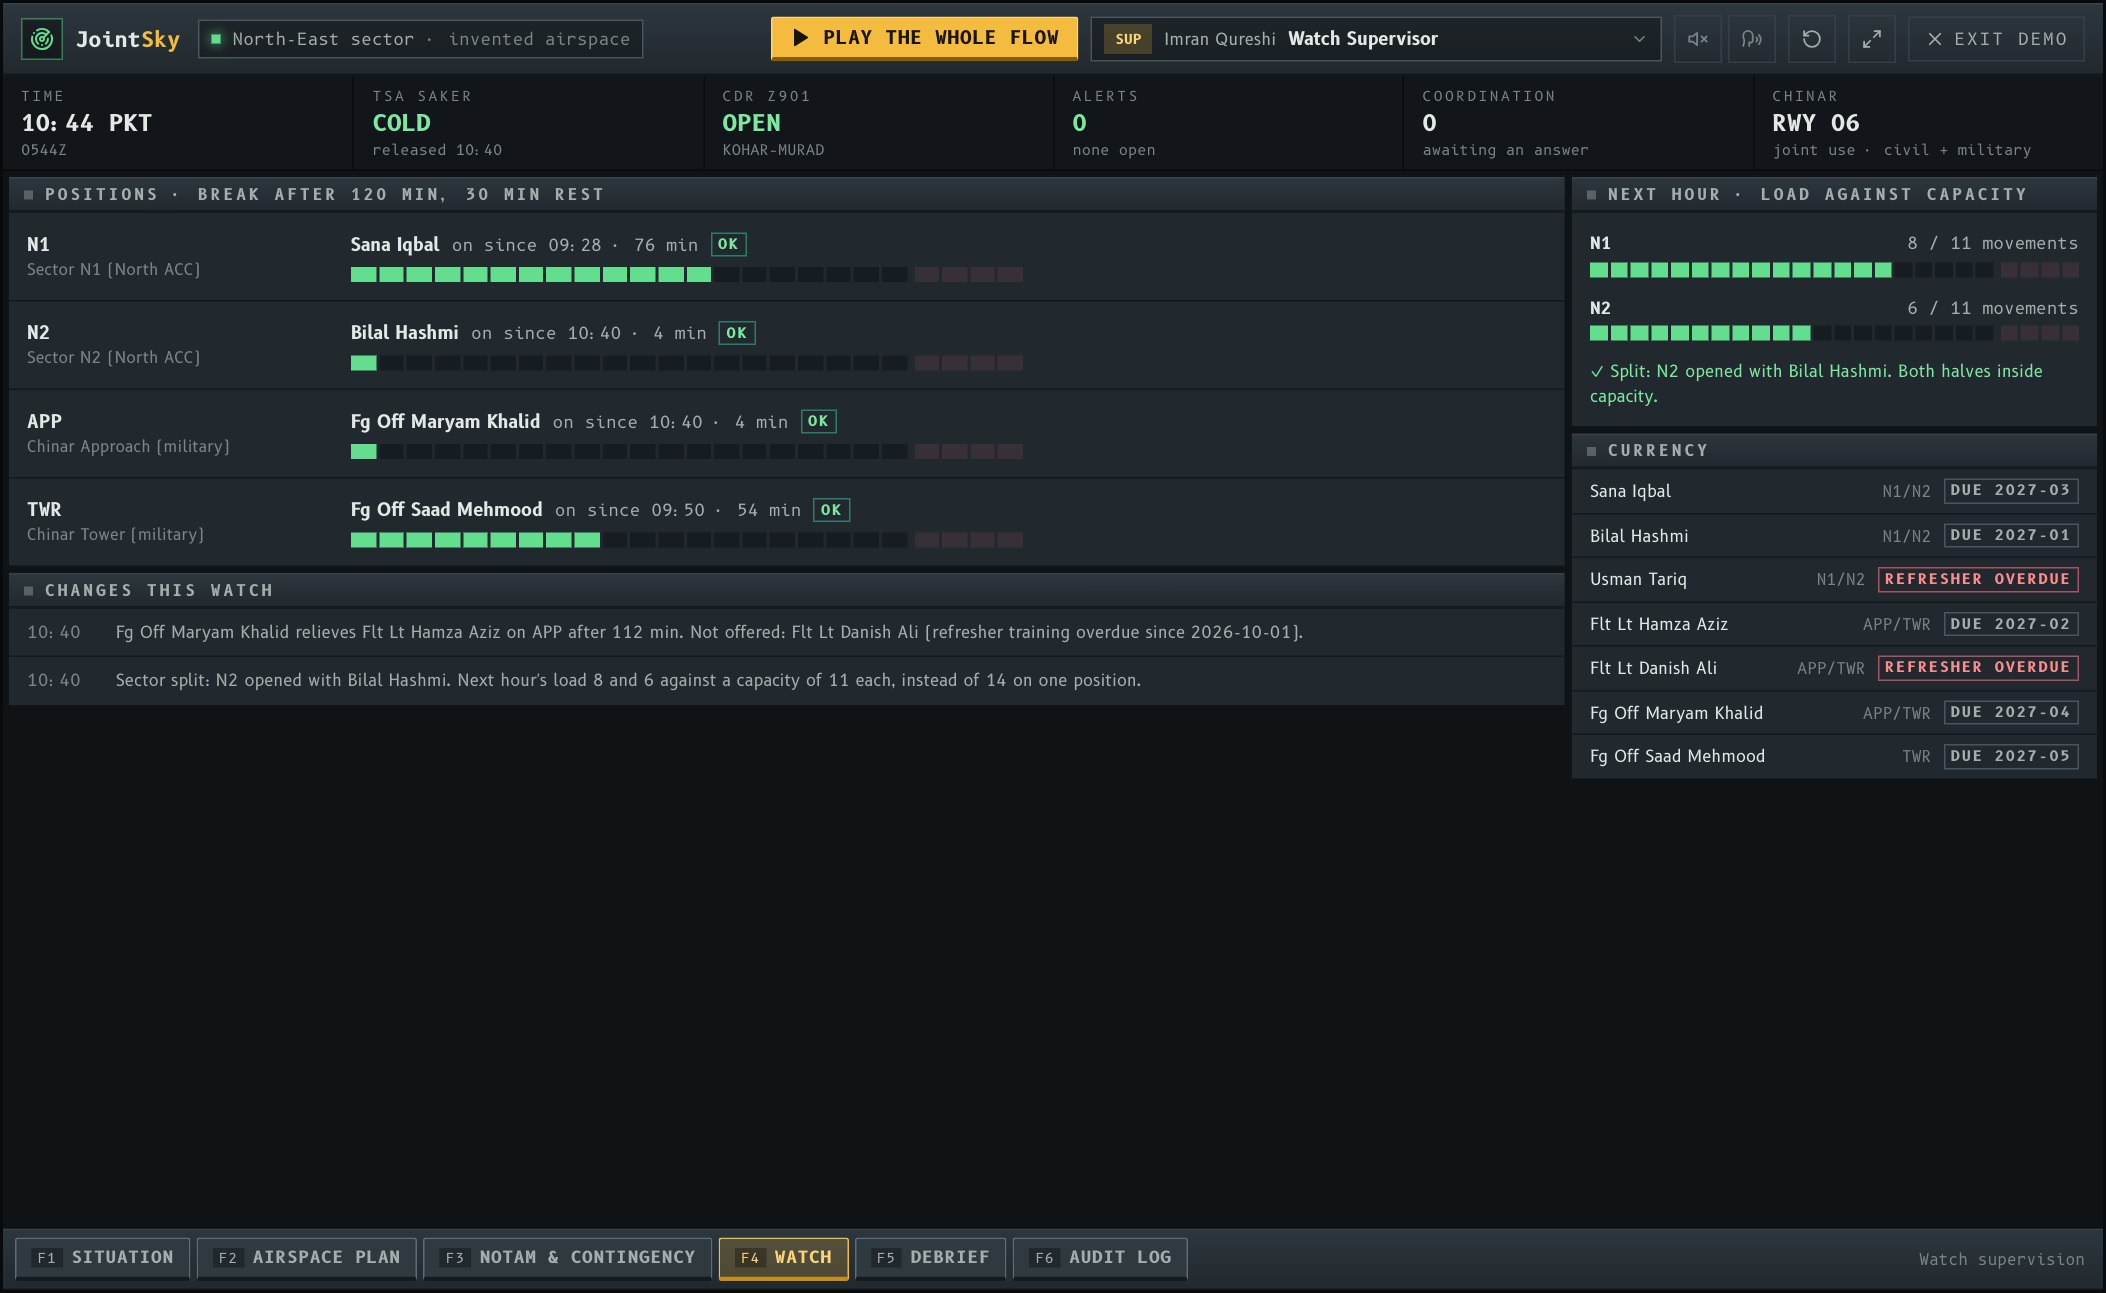
Task: Click the N1 load capacity bar
Action: pos(1834,270)
